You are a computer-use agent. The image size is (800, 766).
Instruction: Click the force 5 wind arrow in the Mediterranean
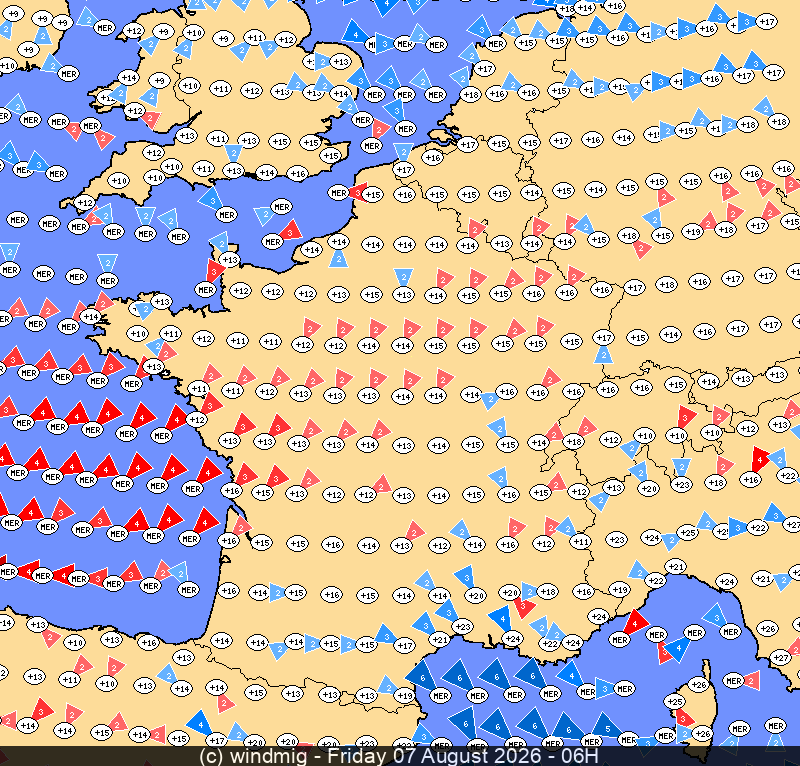pos(605,726)
